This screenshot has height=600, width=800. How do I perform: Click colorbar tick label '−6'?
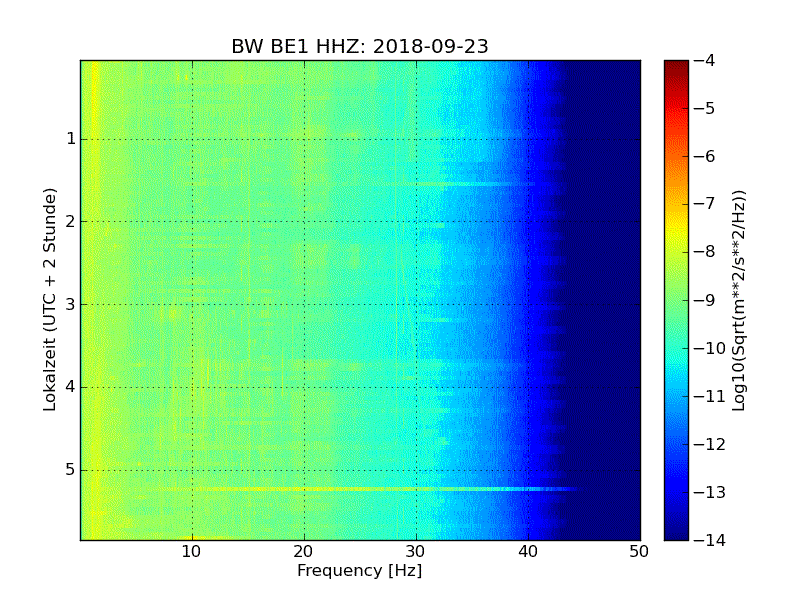click(x=705, y=156)
